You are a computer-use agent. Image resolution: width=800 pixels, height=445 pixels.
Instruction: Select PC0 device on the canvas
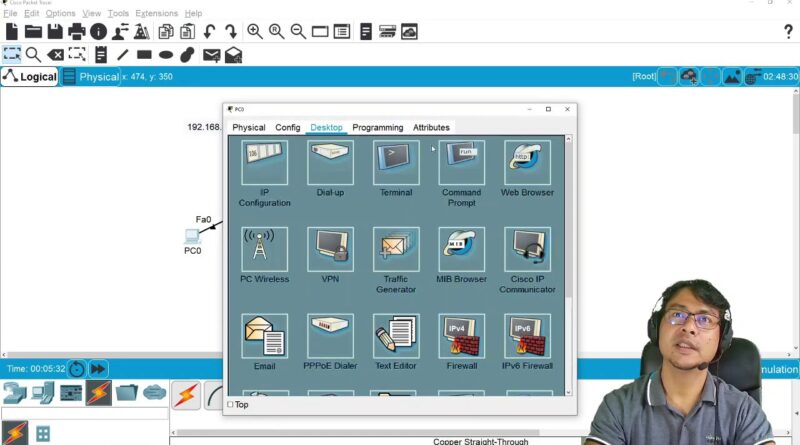point(192,237)
